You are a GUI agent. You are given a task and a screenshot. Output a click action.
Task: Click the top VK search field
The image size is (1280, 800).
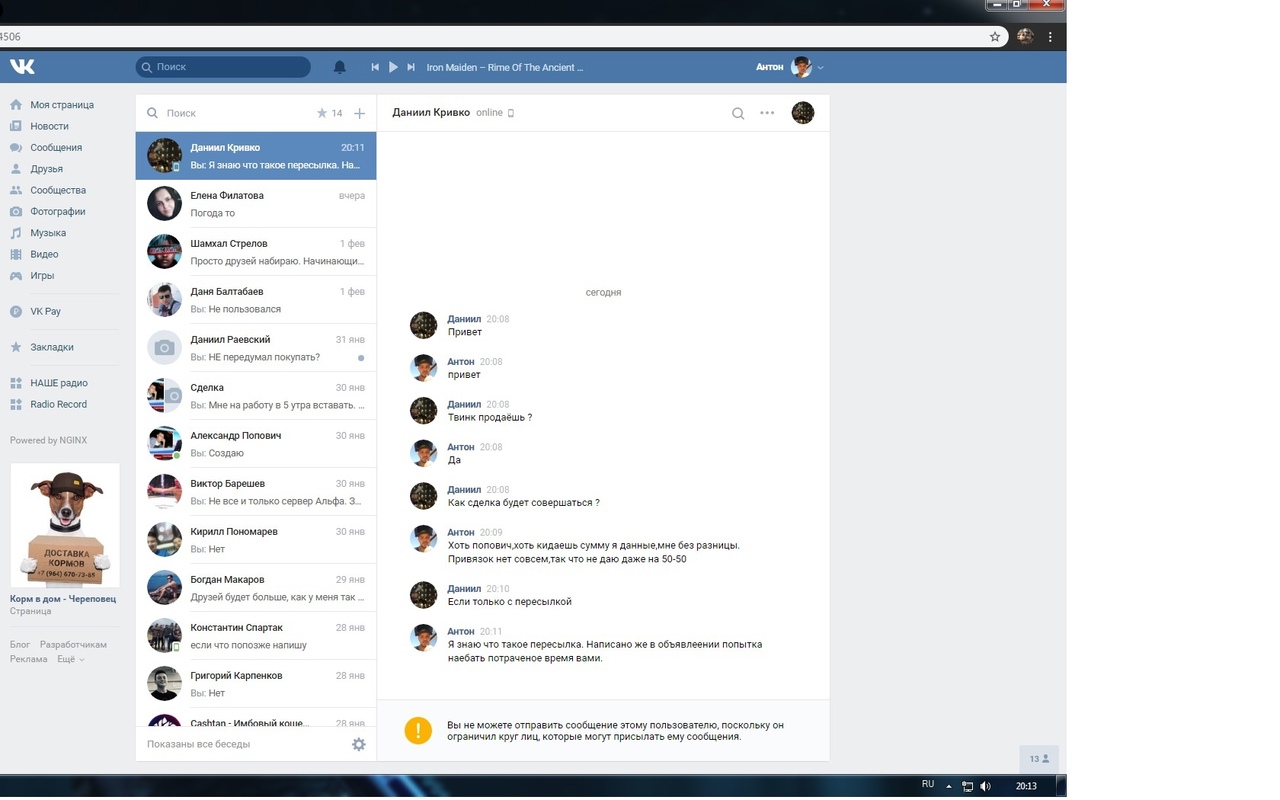(223, 67)
